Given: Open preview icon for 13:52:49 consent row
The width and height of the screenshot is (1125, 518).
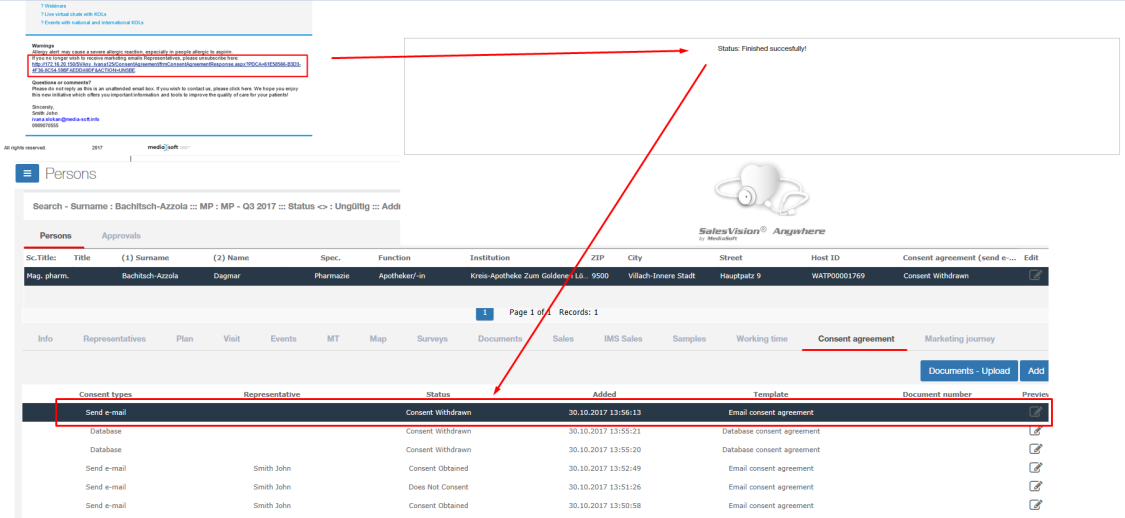Looking at the screenshot, I should click(1036, 468).
